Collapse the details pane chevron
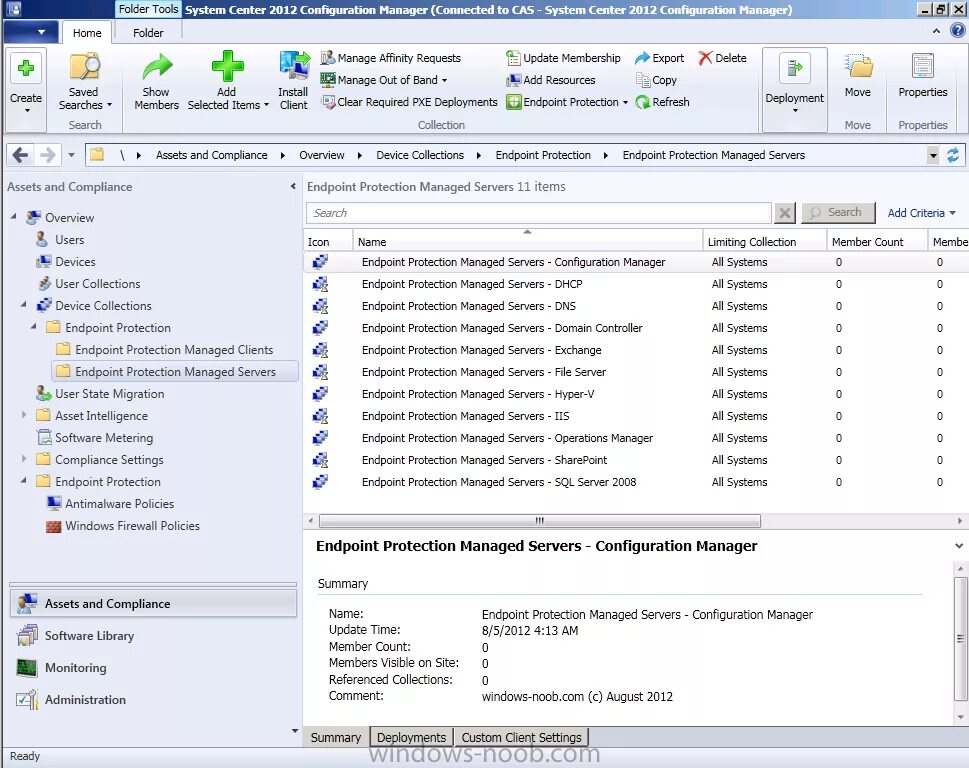The image size is (969, 768). pos(958,546)
